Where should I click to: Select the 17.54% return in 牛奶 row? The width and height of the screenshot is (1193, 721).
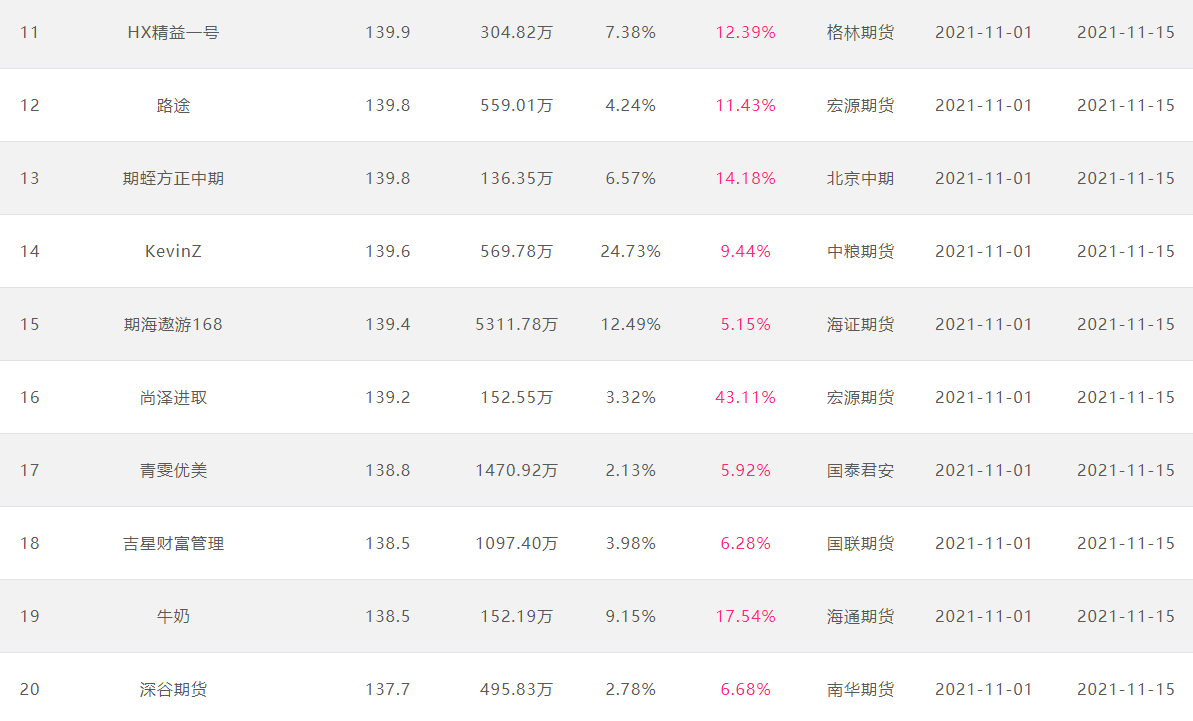tap(745, 616)
